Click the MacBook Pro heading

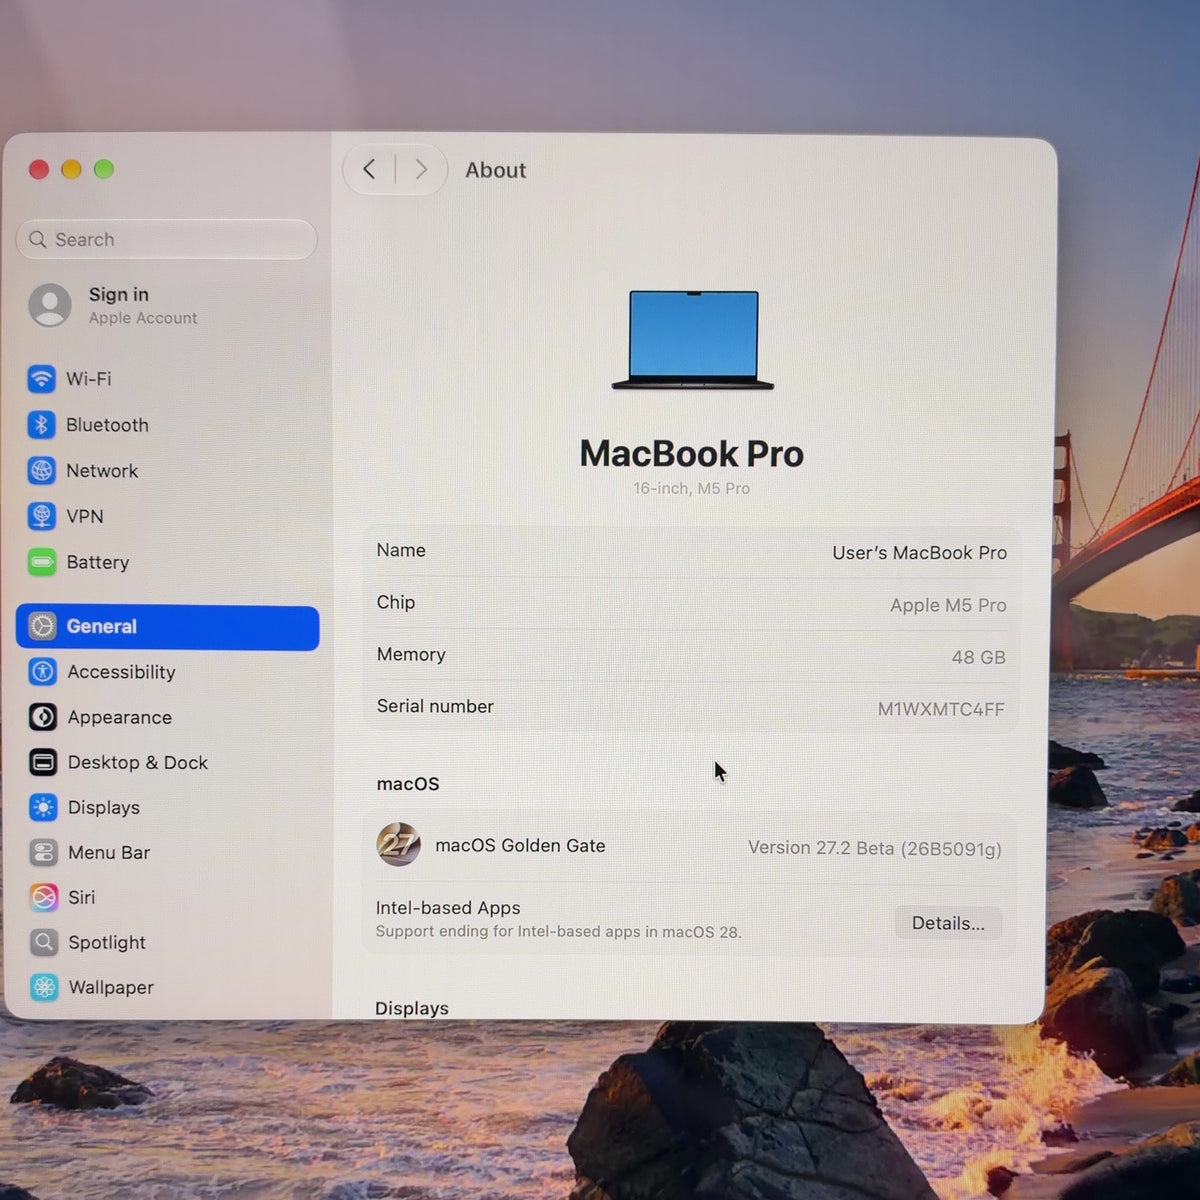[692, 454]
